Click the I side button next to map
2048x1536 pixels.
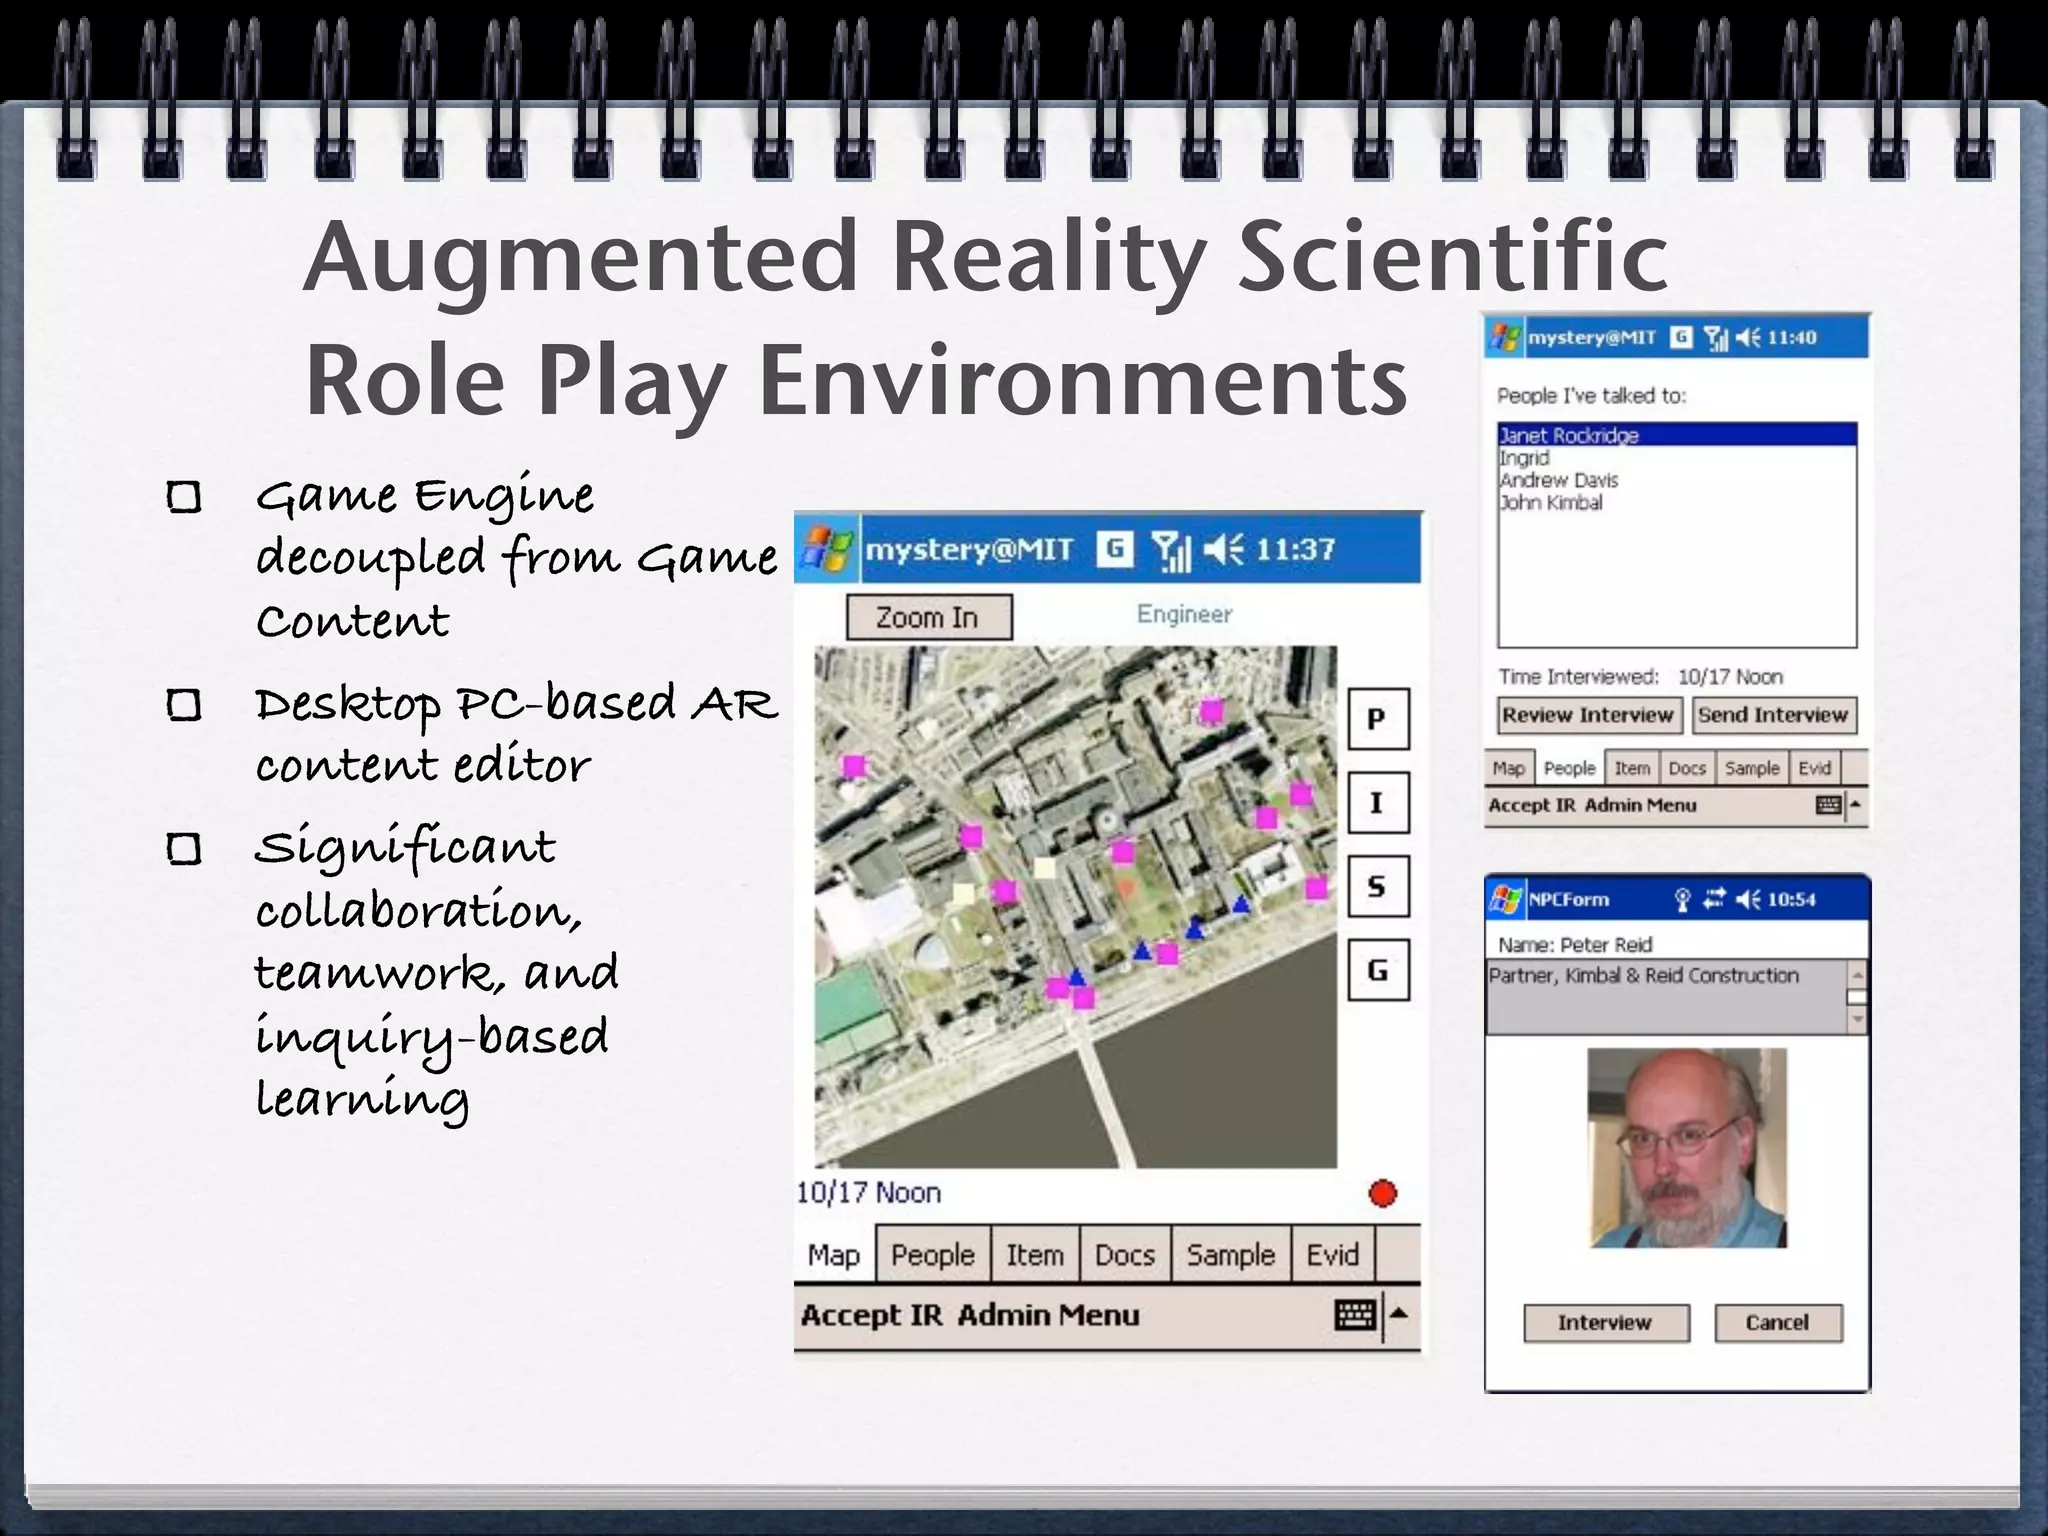pyautogui.click(x=1377, y=803)
